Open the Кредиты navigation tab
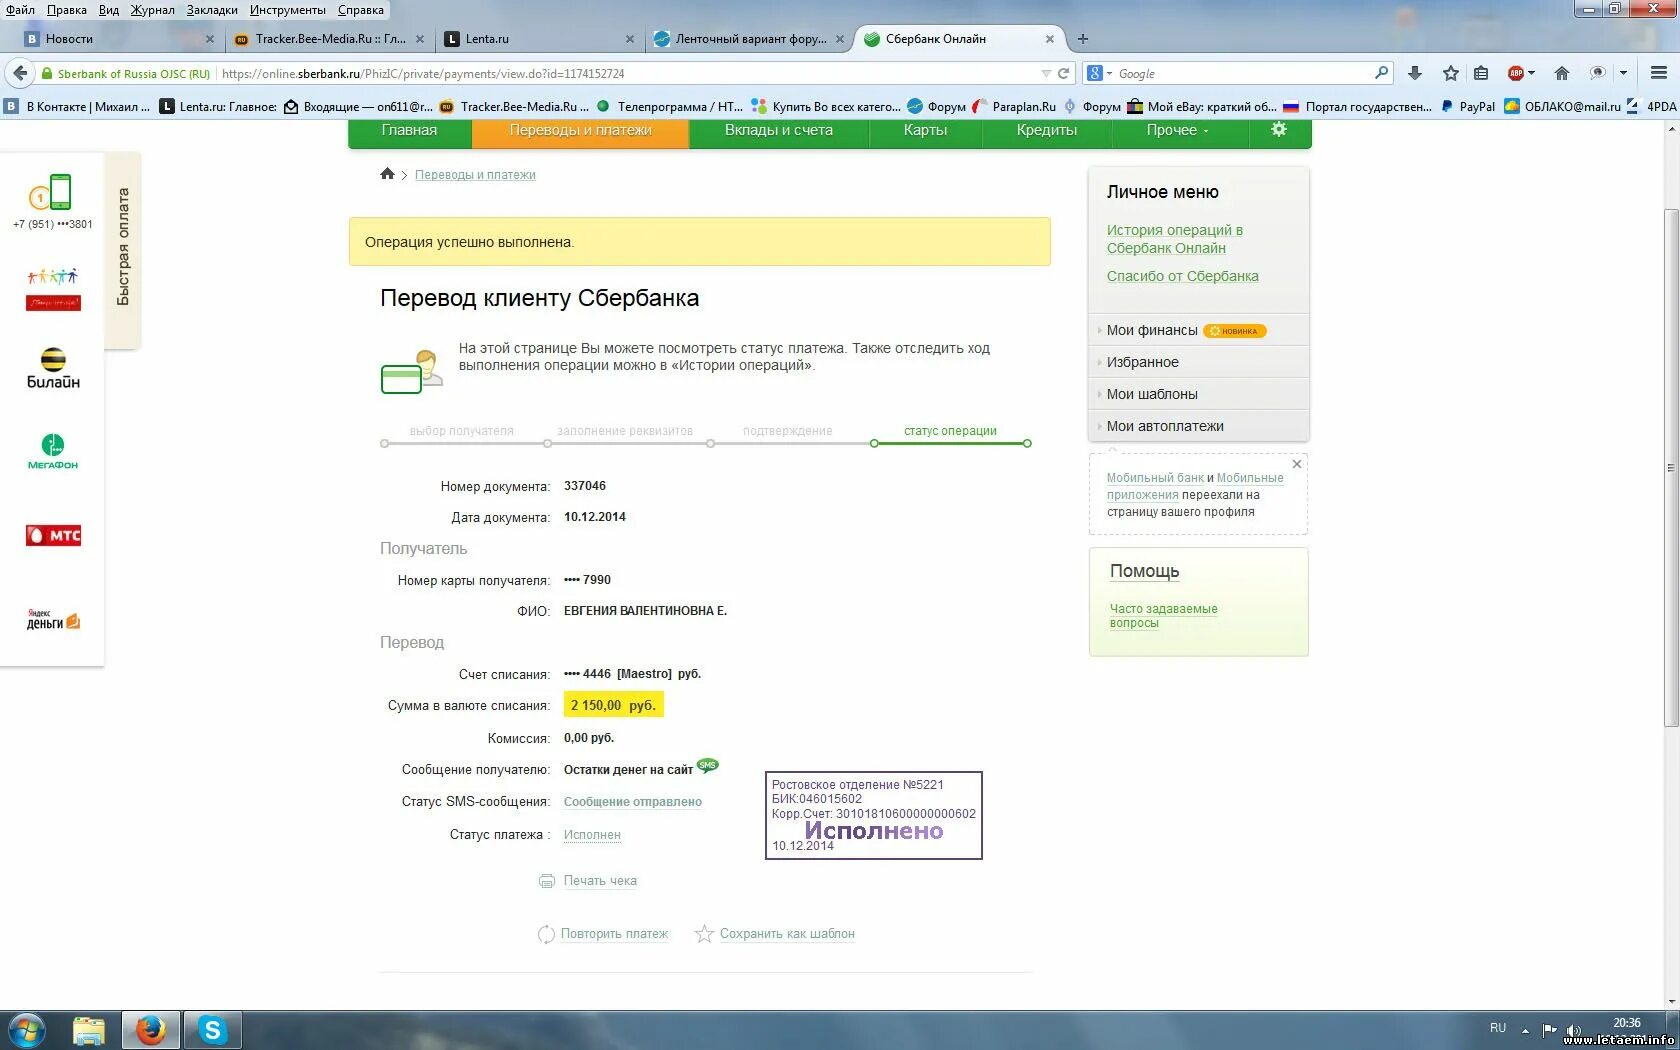The height and width of the screenshot is (1050, 1680). pyautogui.click(x=1047, y=130)
